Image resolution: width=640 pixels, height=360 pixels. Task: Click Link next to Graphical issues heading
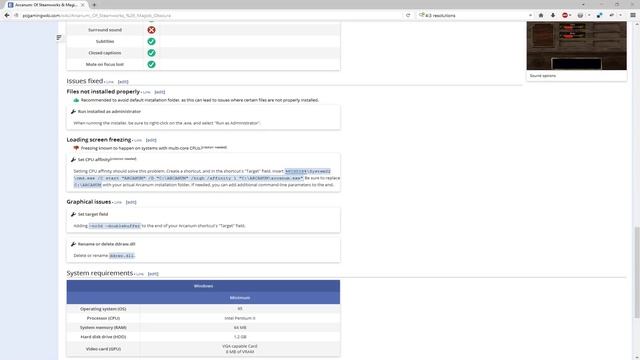tap(118, 202)
